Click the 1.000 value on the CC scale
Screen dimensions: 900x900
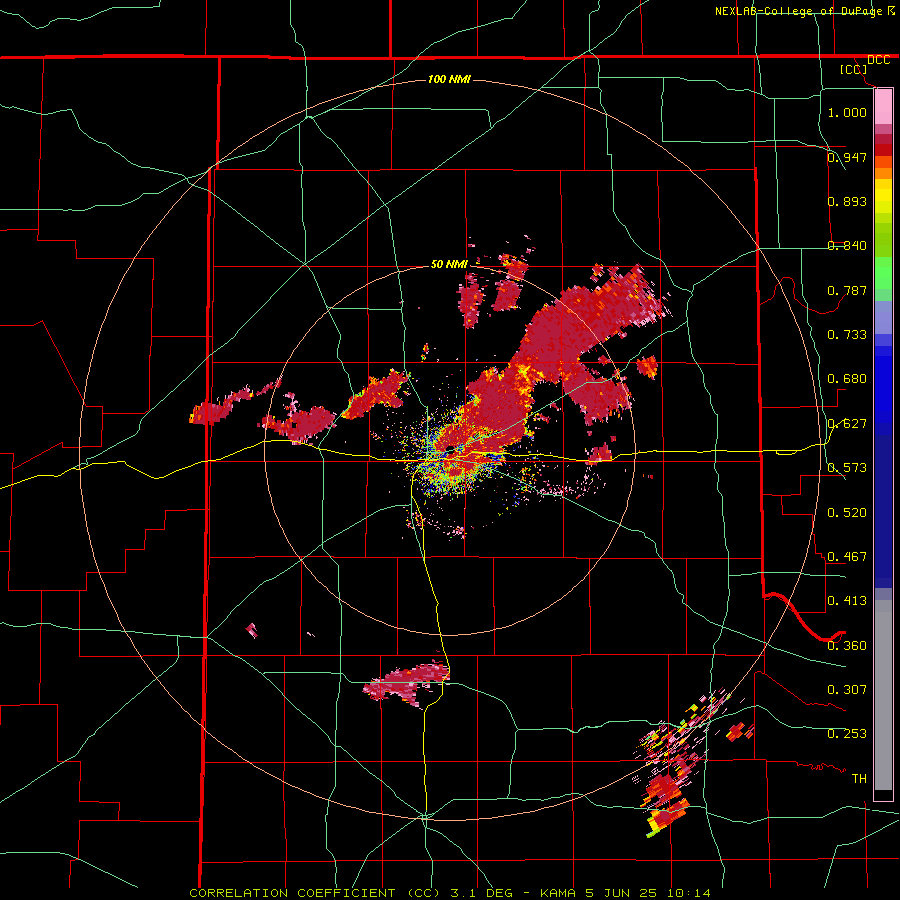(x=847, y=112)
